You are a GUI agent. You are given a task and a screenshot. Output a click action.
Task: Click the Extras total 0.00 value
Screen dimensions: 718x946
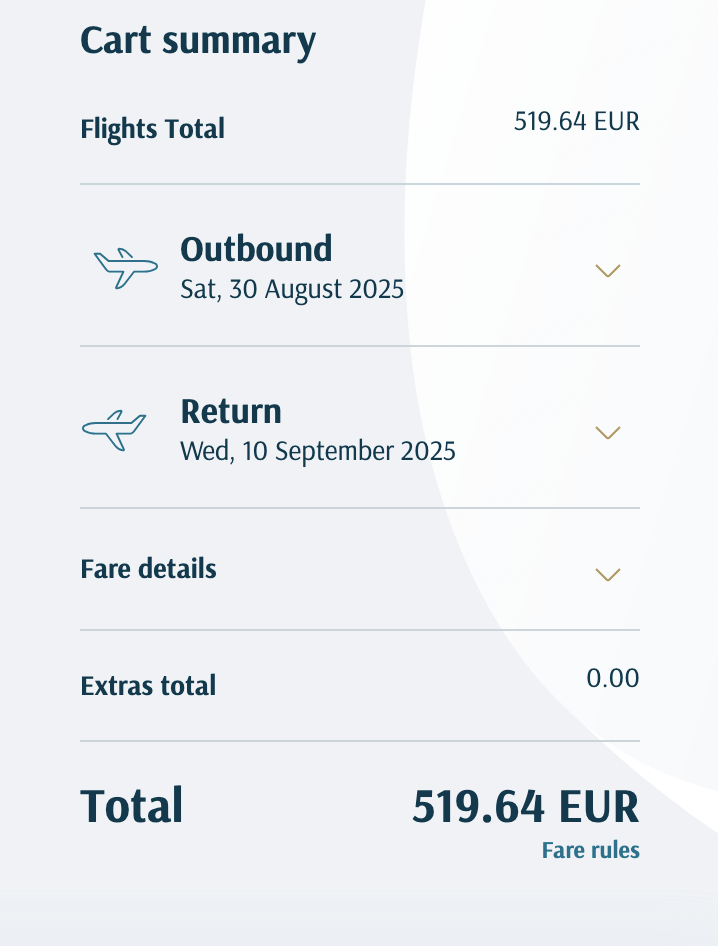click(x=613, y=678)
